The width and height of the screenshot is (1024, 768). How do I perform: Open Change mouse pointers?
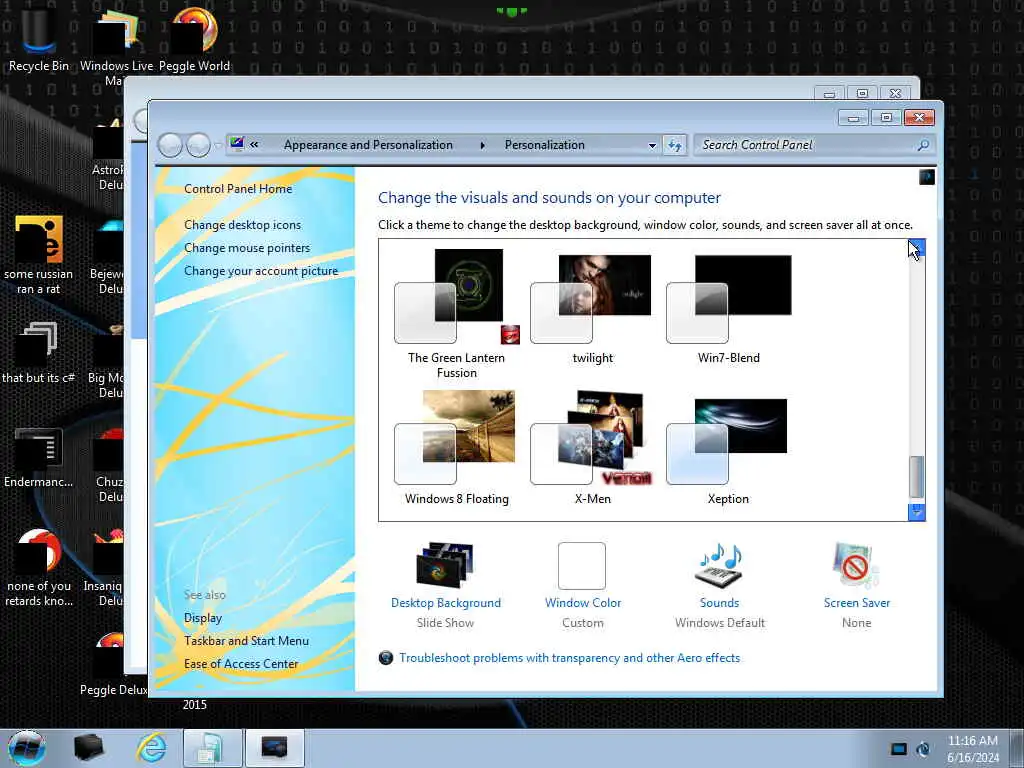(247, 248)
